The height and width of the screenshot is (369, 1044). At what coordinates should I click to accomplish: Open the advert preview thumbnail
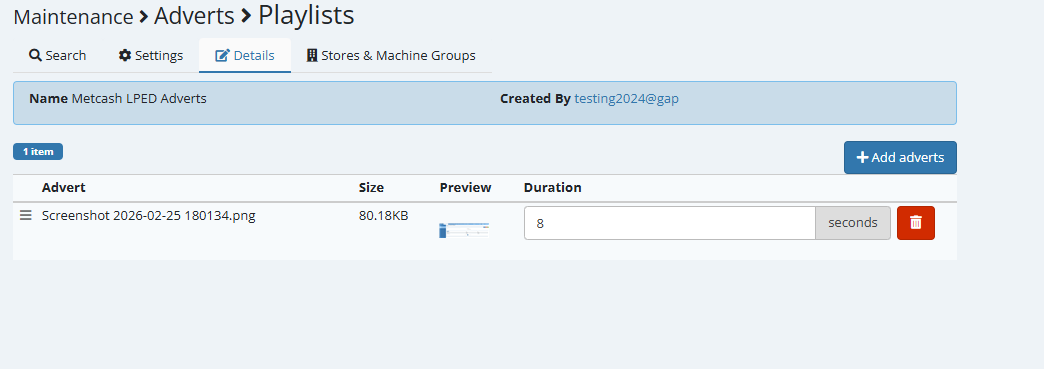click(464, 230)
